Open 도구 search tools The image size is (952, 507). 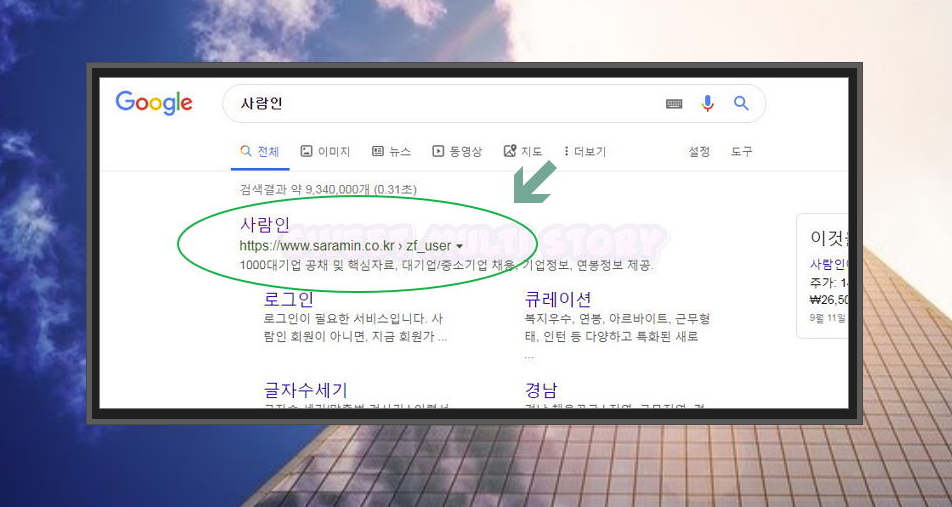741,151
